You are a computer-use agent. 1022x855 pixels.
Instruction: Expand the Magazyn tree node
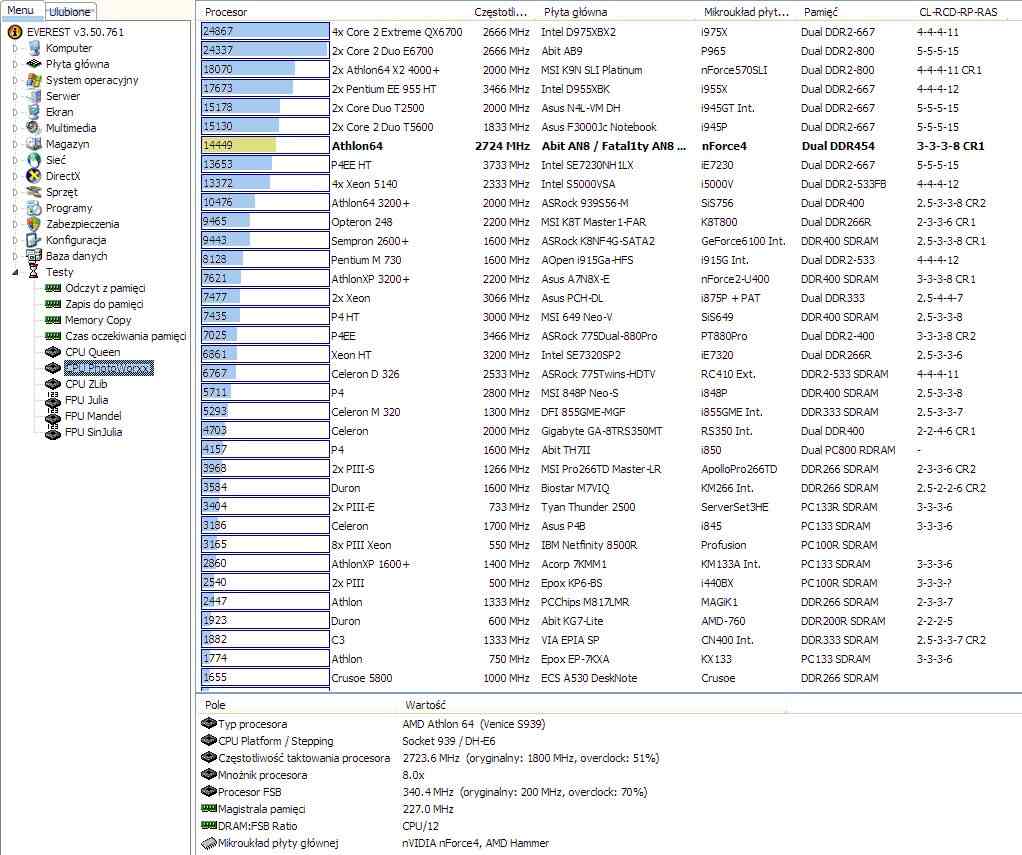click(x=15, y=144)
